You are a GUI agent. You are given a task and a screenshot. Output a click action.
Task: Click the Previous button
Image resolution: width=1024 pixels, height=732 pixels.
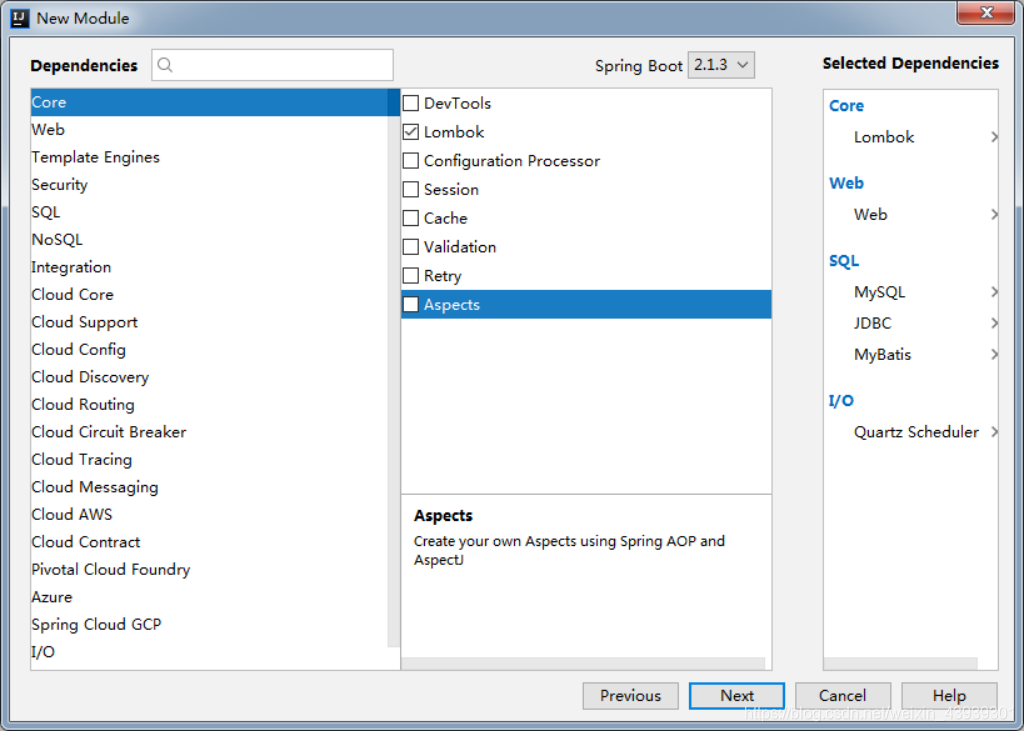click(x=630, y=695)
